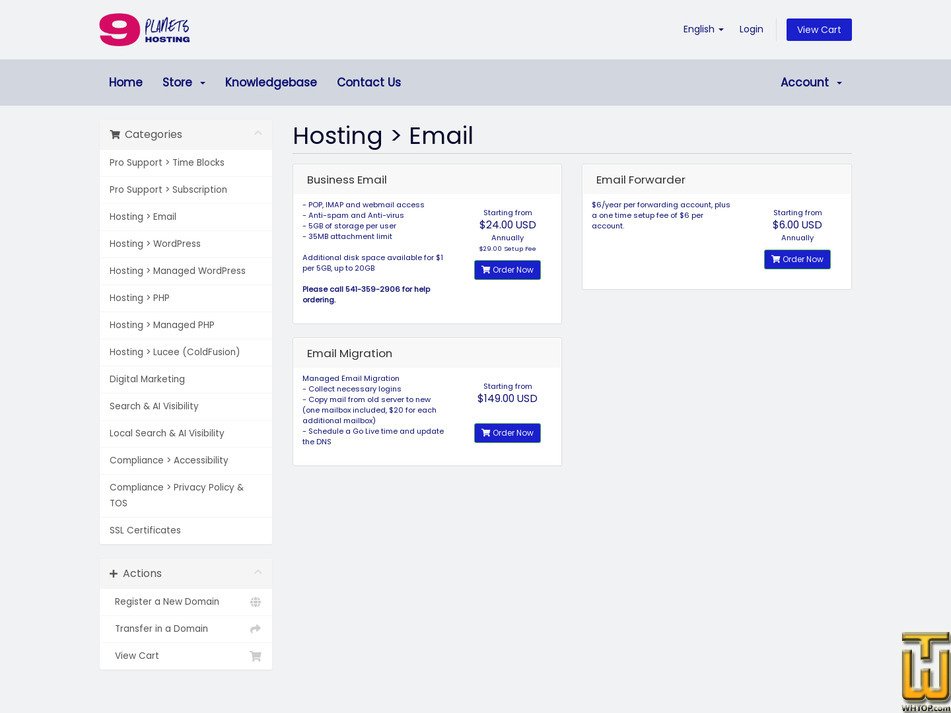Click the View Cart button in header
This screenshot has height=713, width=951.
pyautogui.click(x=819, y=30)
